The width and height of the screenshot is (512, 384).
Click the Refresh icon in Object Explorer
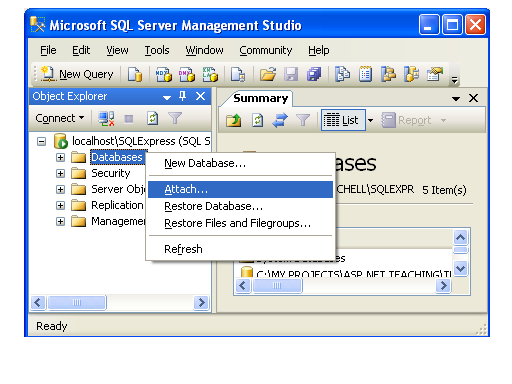[x=152, y=118]
